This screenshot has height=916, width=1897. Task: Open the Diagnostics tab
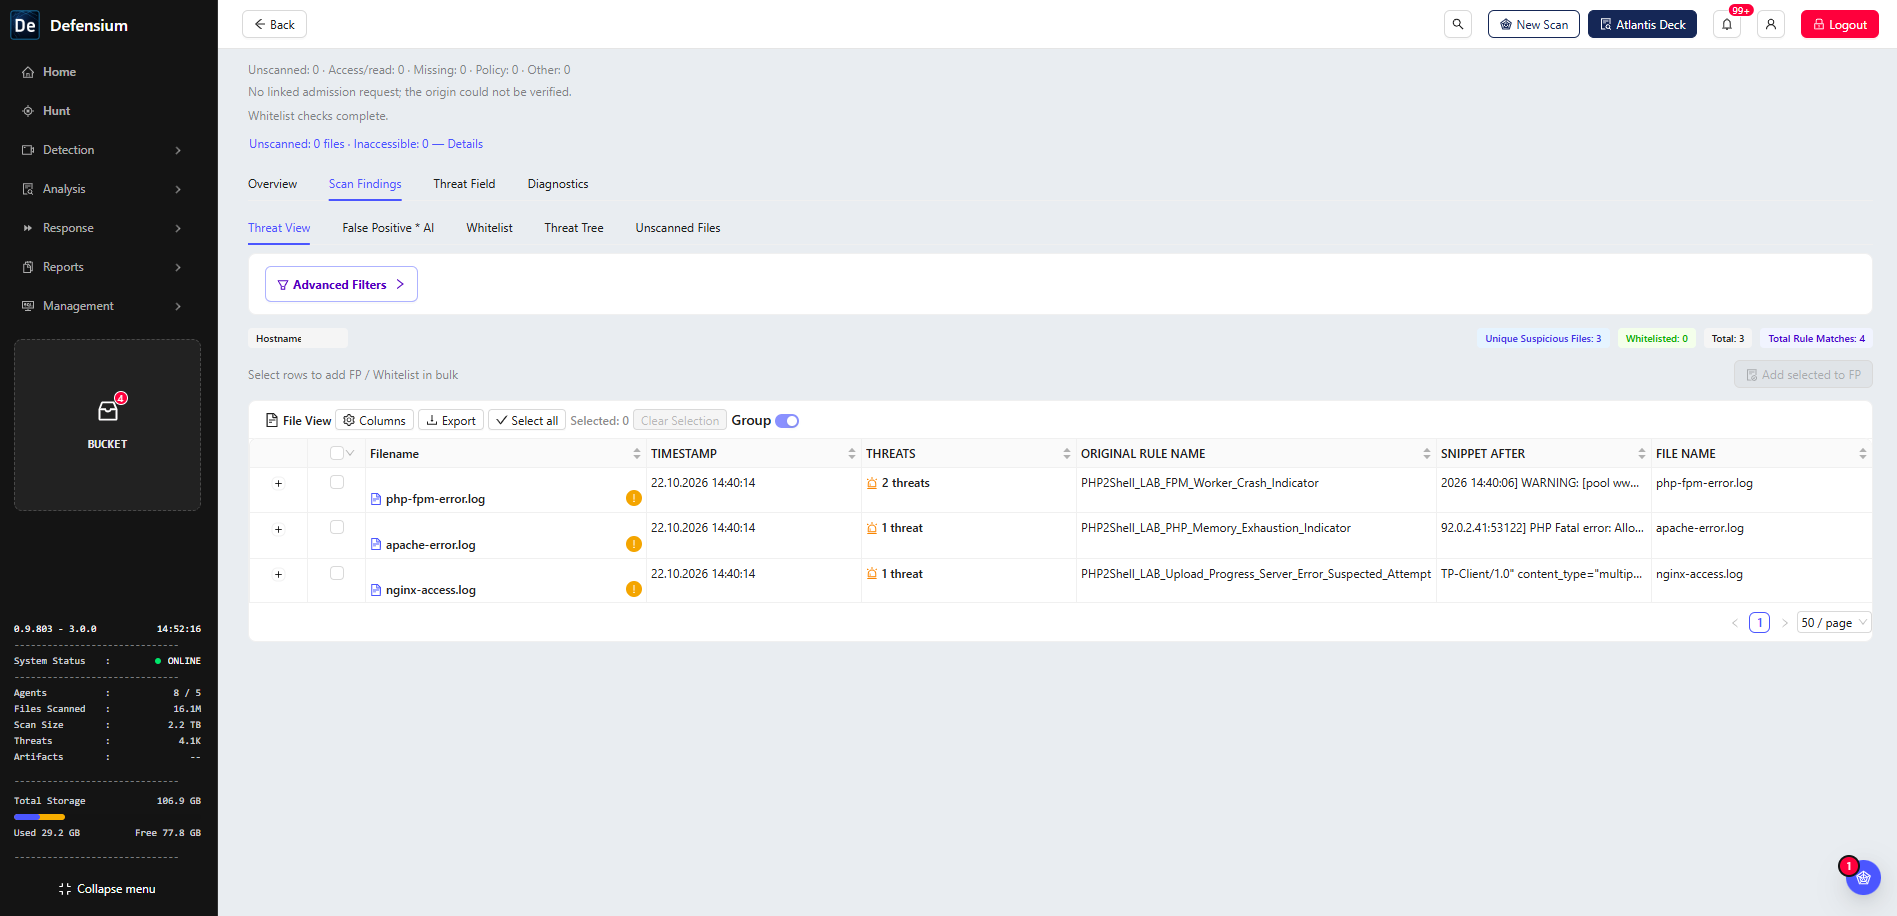tap(558, 184)
